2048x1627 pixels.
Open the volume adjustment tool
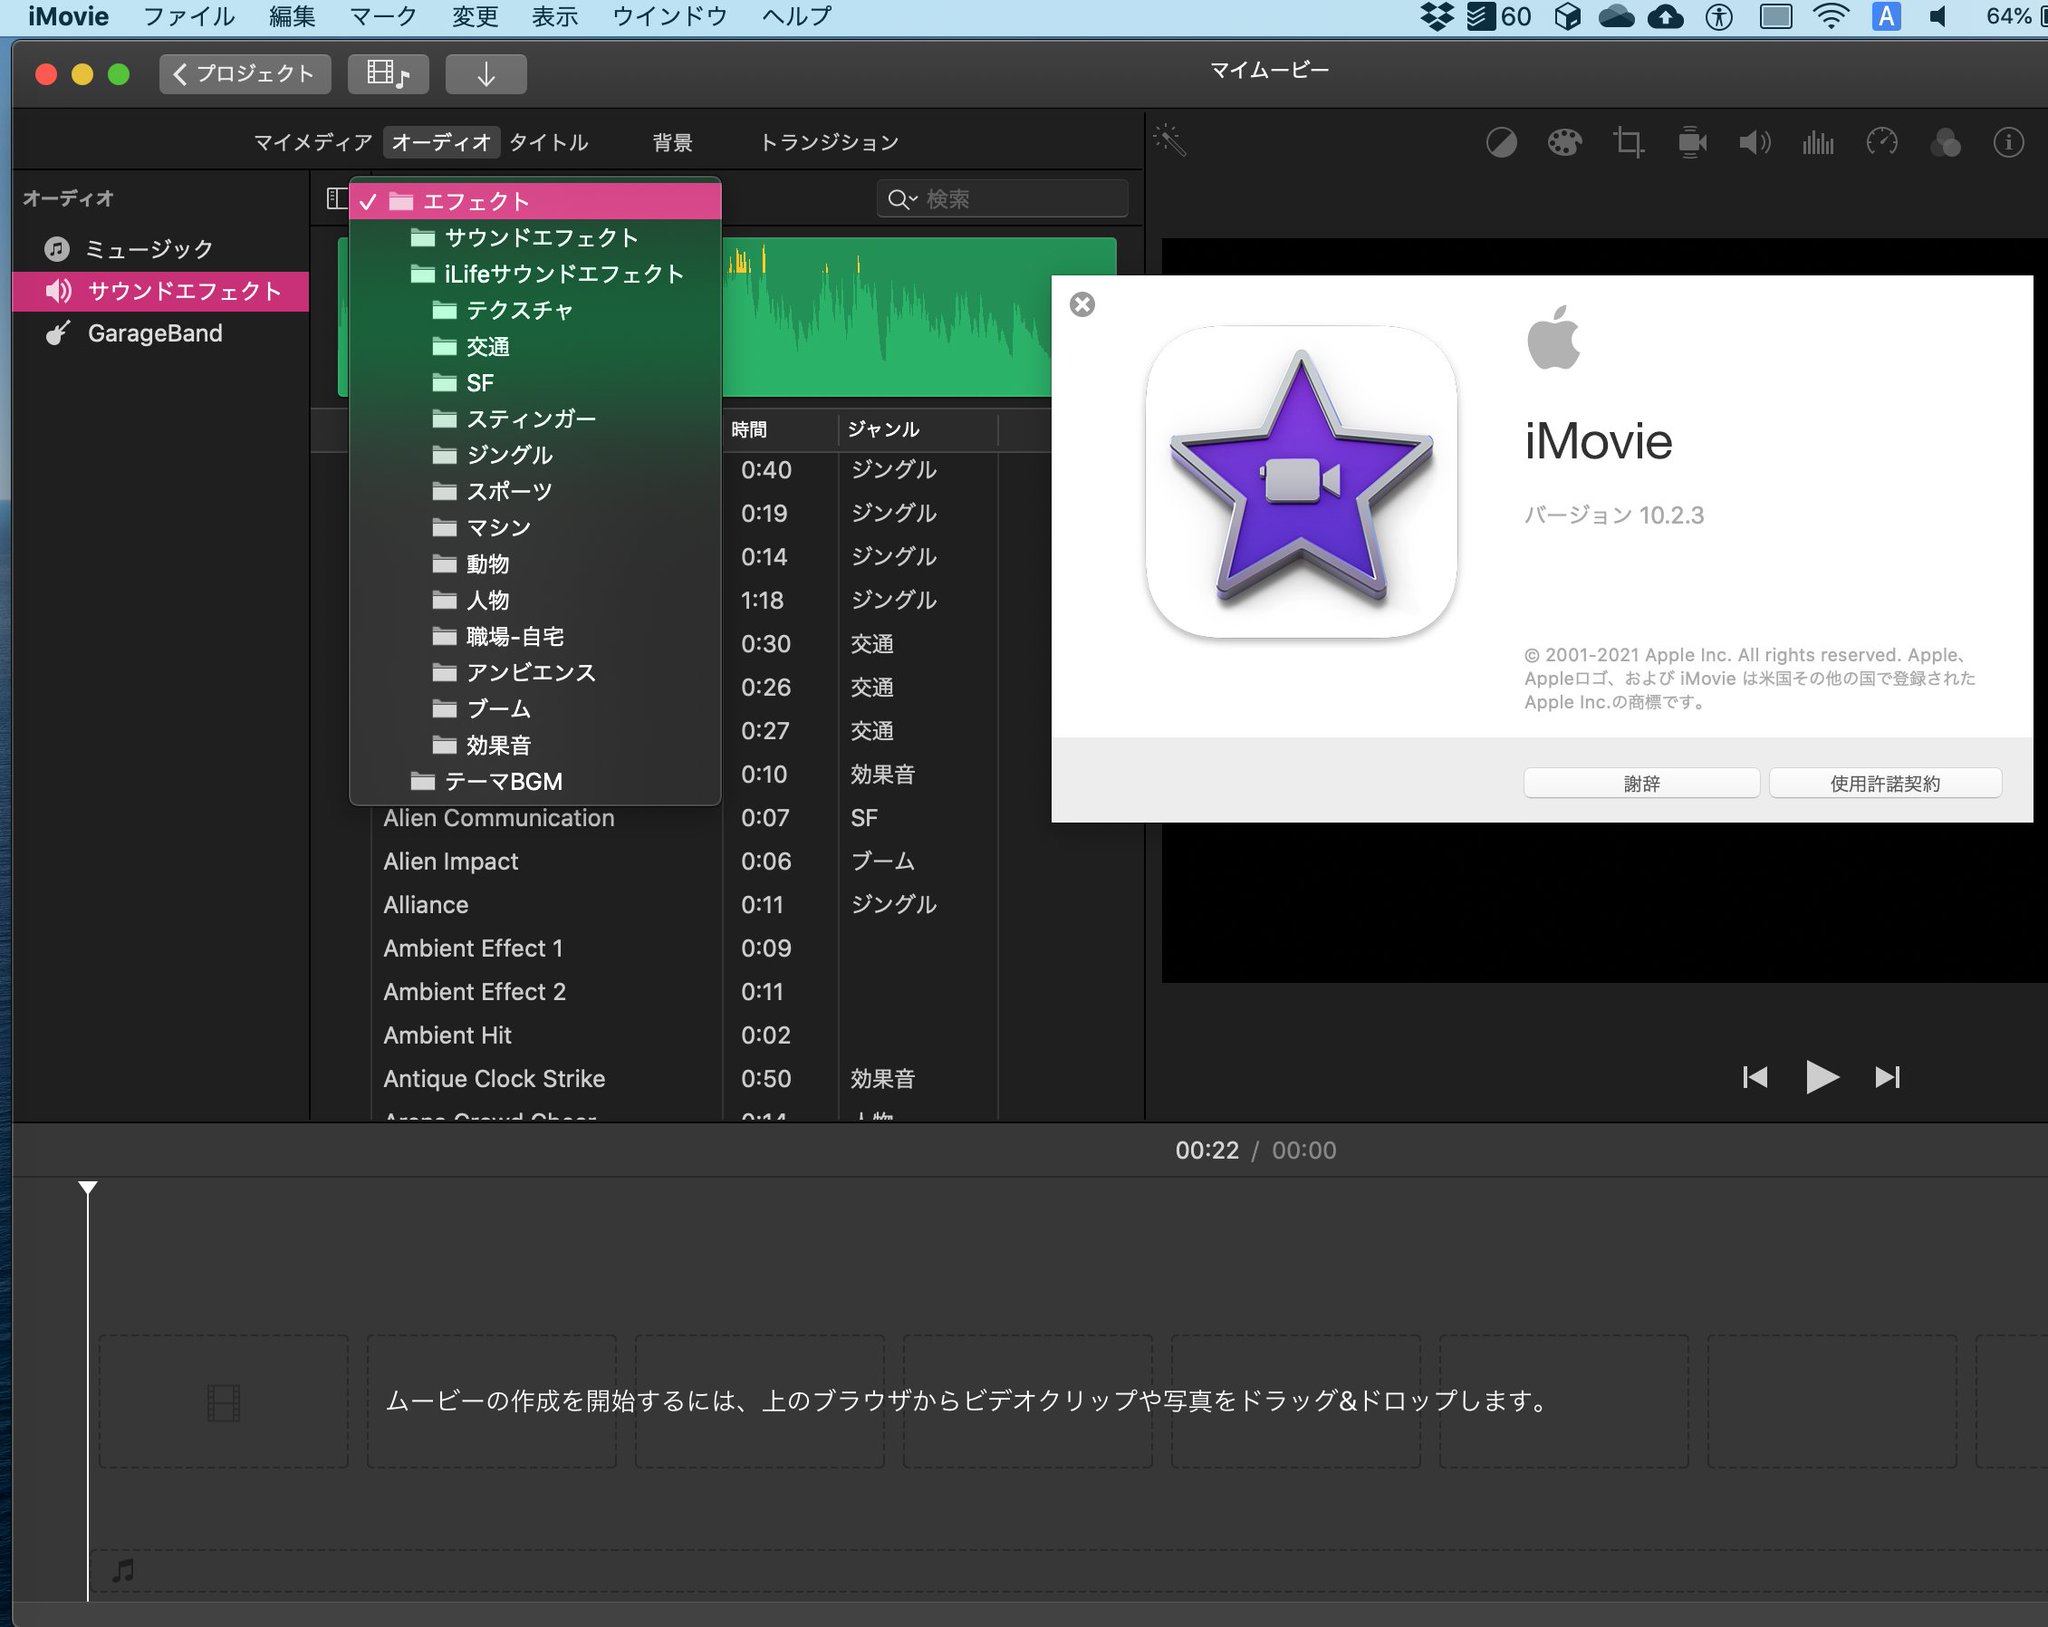pyautogui.click(x=1755, y=143)
